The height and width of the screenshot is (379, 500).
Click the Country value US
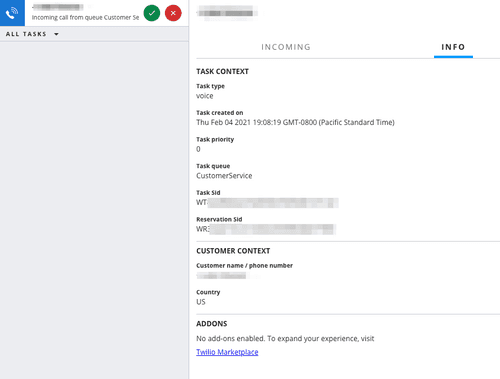201,302
